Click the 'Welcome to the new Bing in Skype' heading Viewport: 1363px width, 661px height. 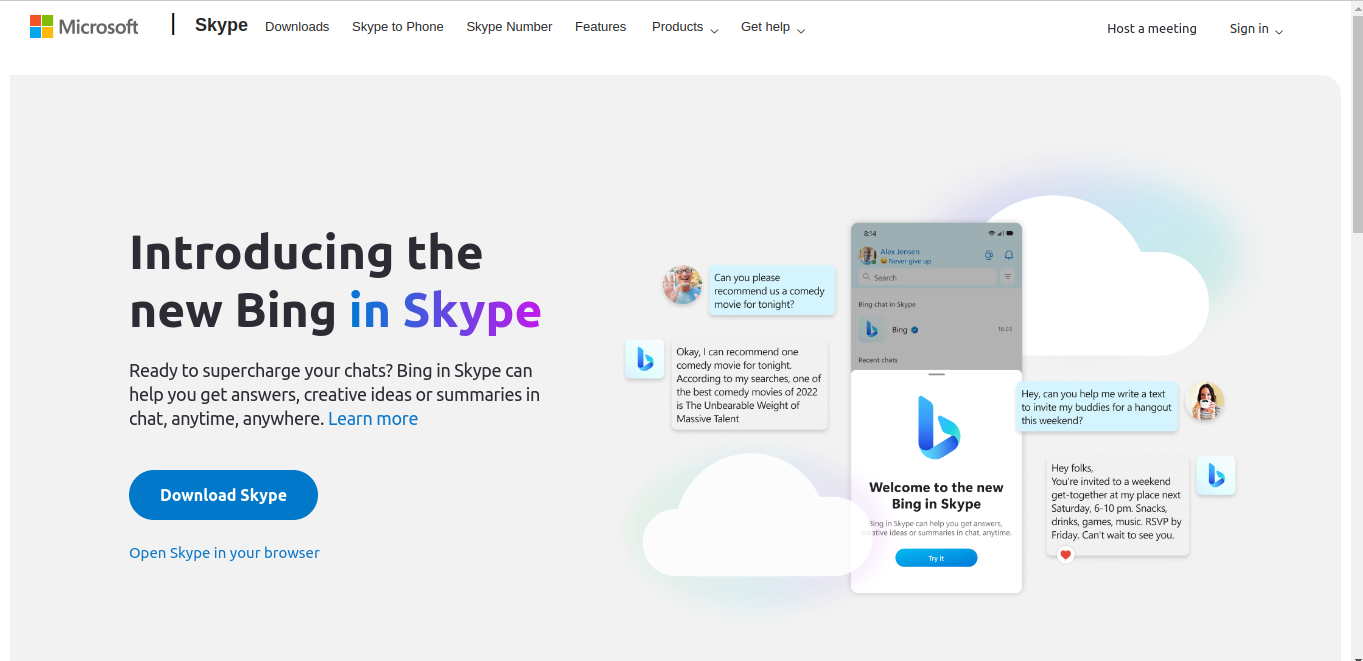(x=936, y=496)
